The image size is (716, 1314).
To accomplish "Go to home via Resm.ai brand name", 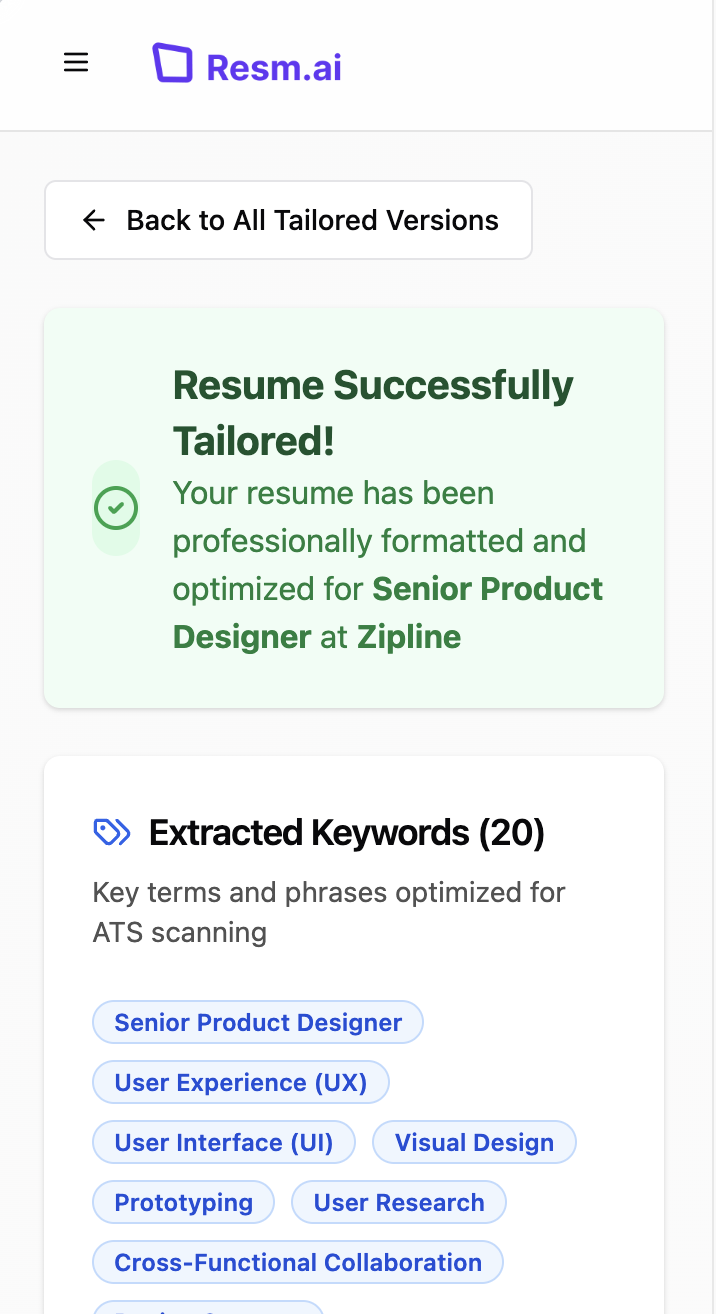I will click(273, 67).
